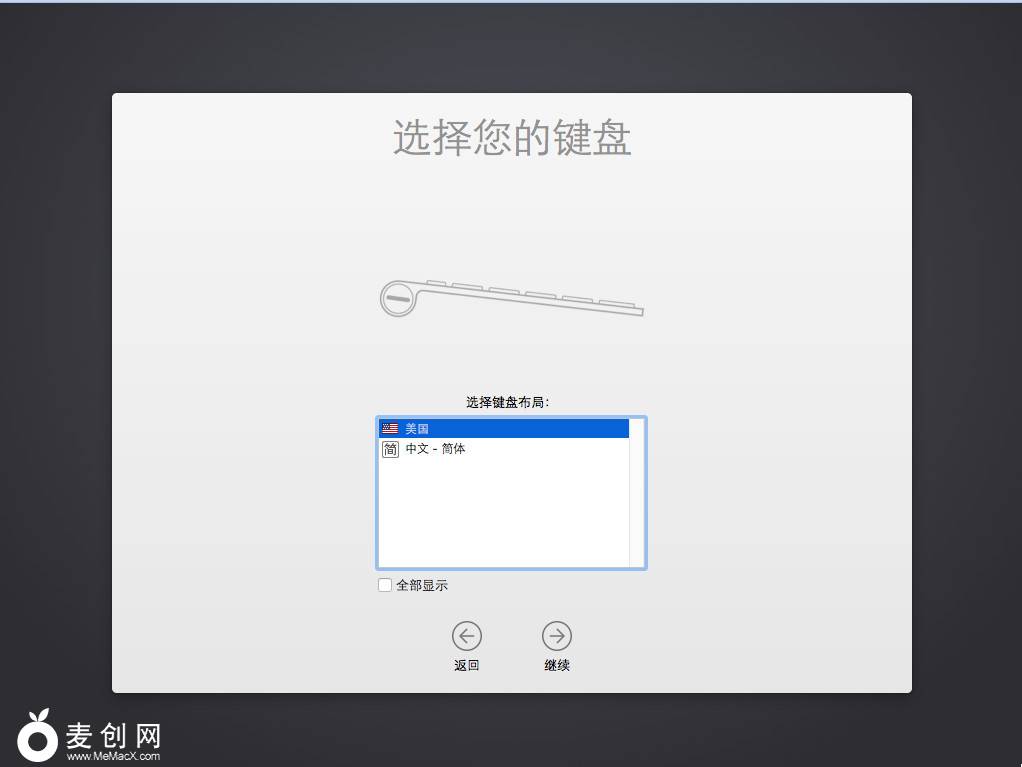Click the US flag icon
This screenshot has width=1022, height=767.
click(390, 428)
